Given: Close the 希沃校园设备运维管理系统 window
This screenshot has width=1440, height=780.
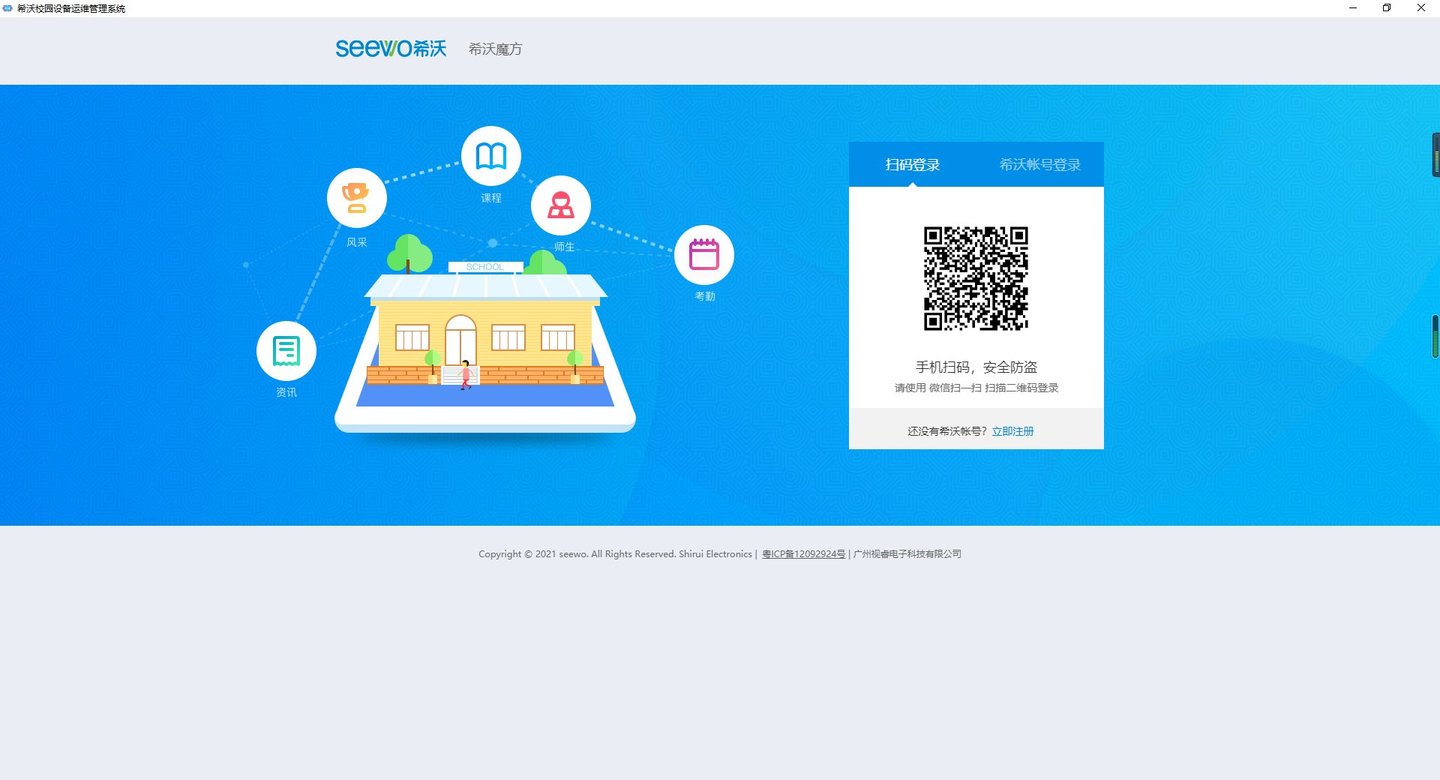Looking at the screenshot, I should pyautogui.click(x=1421, y=8).
